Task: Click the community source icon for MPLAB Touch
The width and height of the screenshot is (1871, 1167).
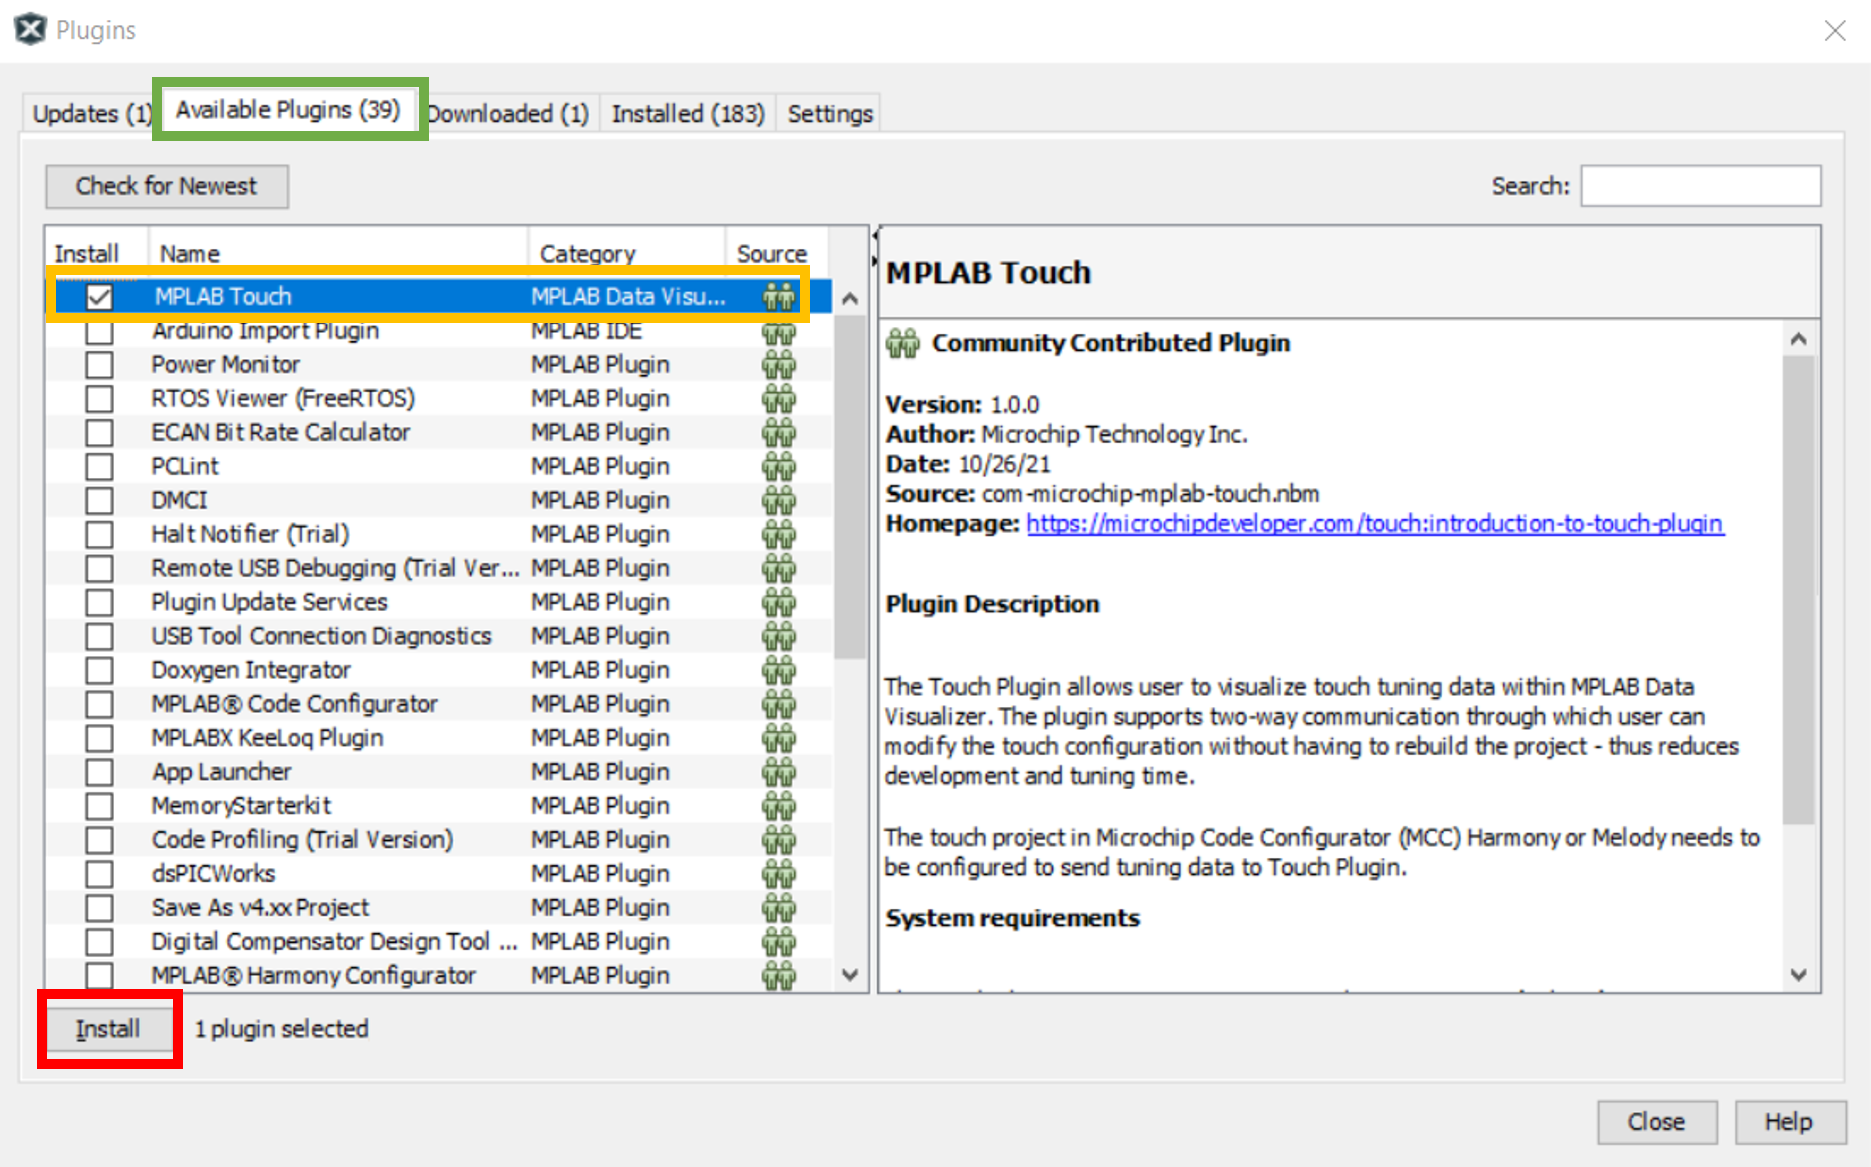Action: click(778, 296)
